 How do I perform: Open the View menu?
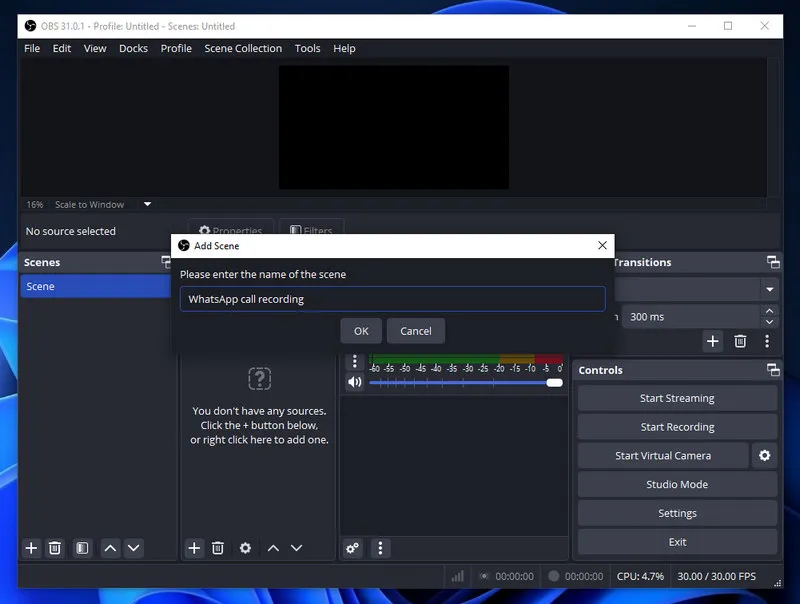95,48
